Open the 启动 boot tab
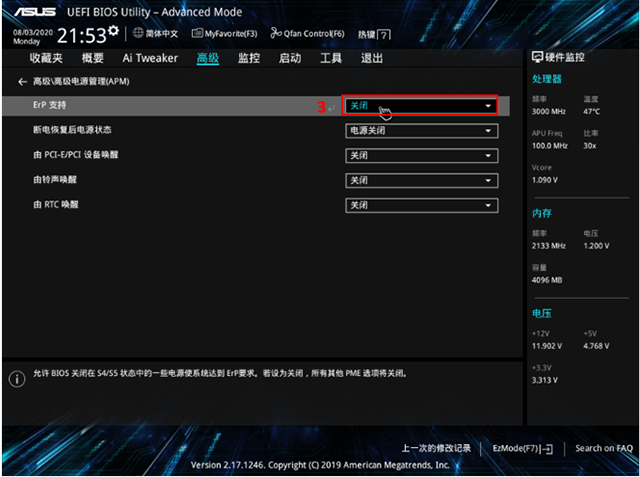Image resolution: width=640 pixels, height=477 pixels. 290,58
